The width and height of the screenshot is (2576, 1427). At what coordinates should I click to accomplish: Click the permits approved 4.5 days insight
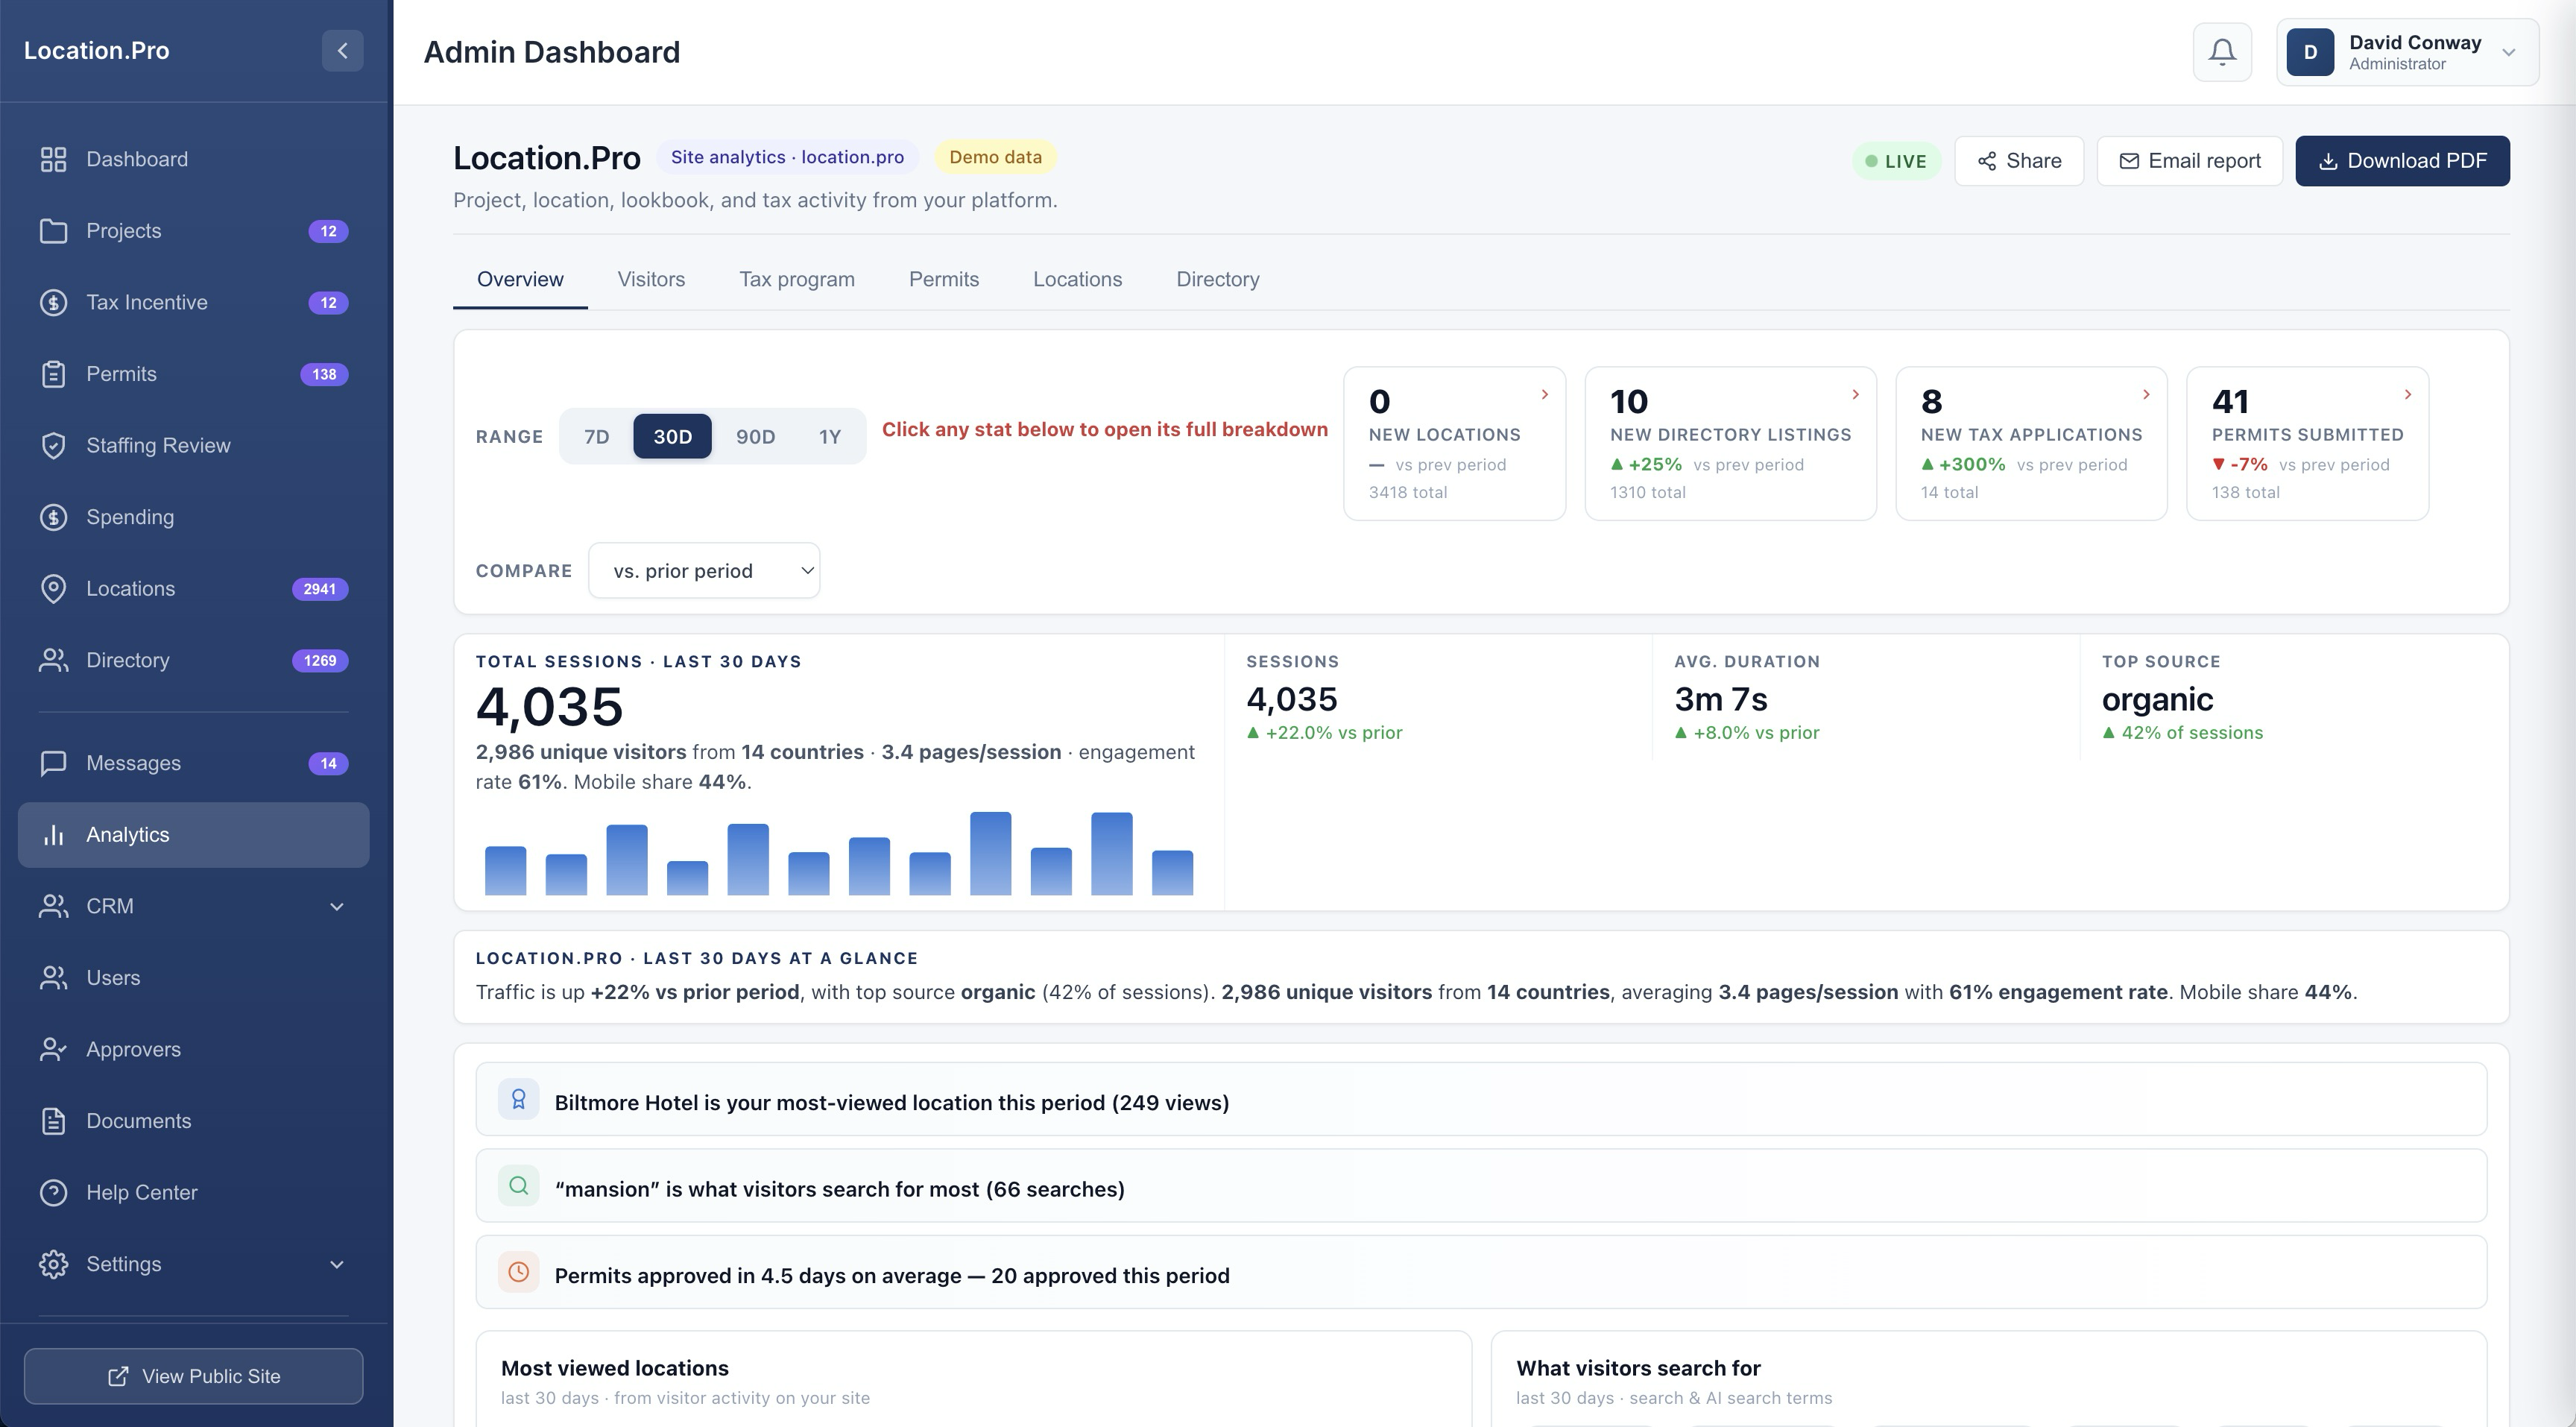(x=1480, y=1272)
